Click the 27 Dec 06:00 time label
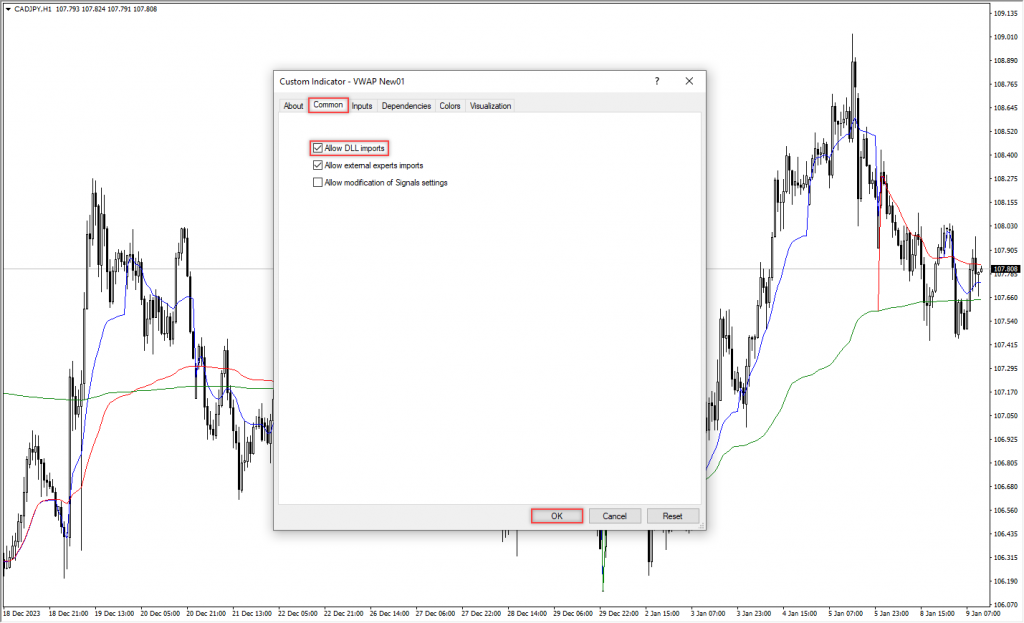 (x=436, y=613)
